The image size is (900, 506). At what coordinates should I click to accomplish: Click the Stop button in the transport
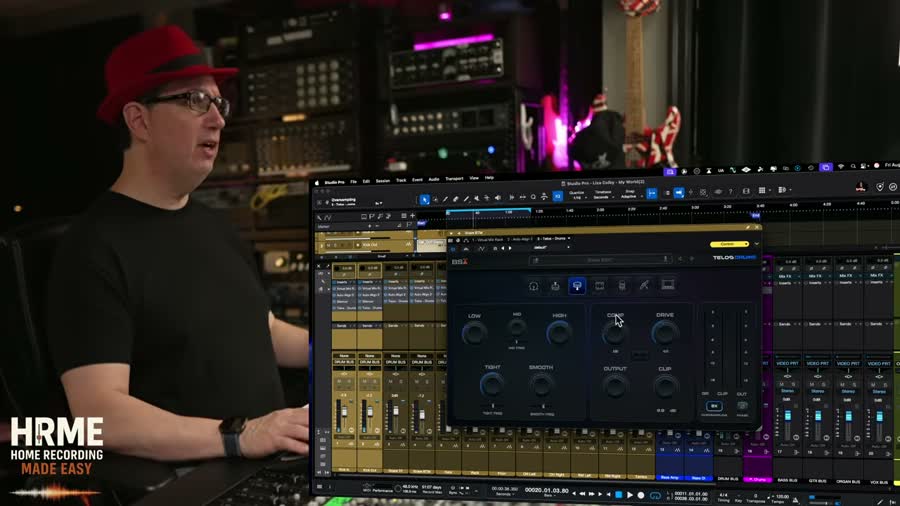point(618,495)
